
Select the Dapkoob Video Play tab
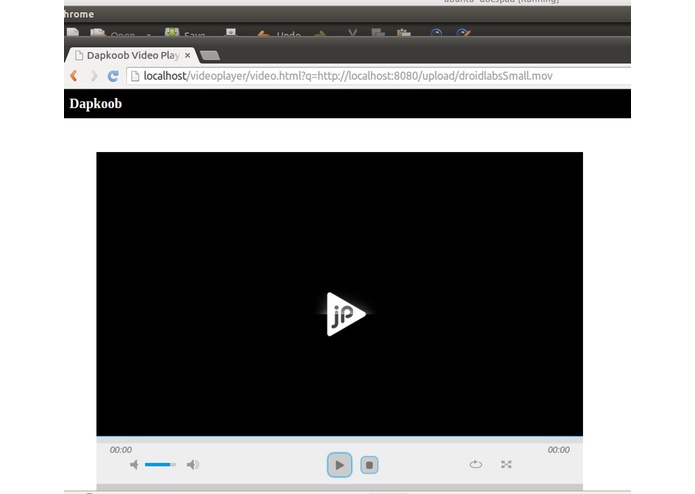click(x=131, y=55)
